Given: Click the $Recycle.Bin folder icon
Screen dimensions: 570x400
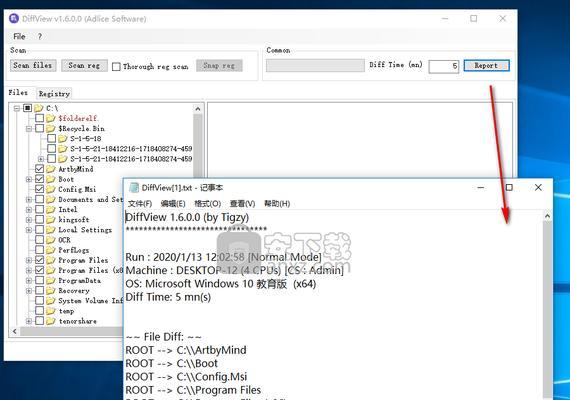Looking at the screenshot, I should tap(51, 128).
